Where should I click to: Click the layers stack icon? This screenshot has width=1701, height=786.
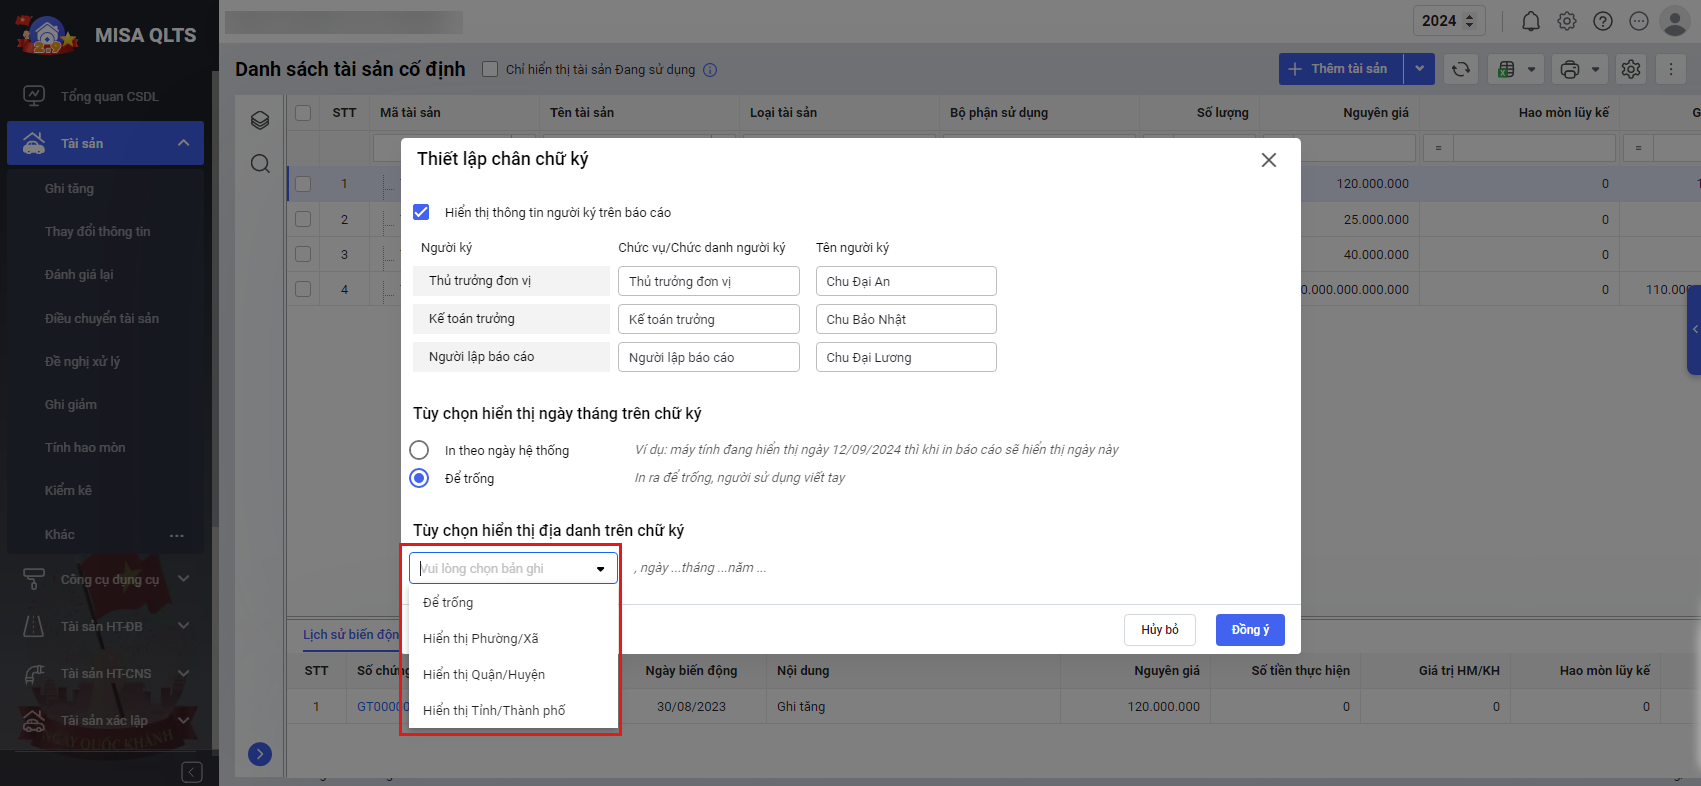pos(260,120)
